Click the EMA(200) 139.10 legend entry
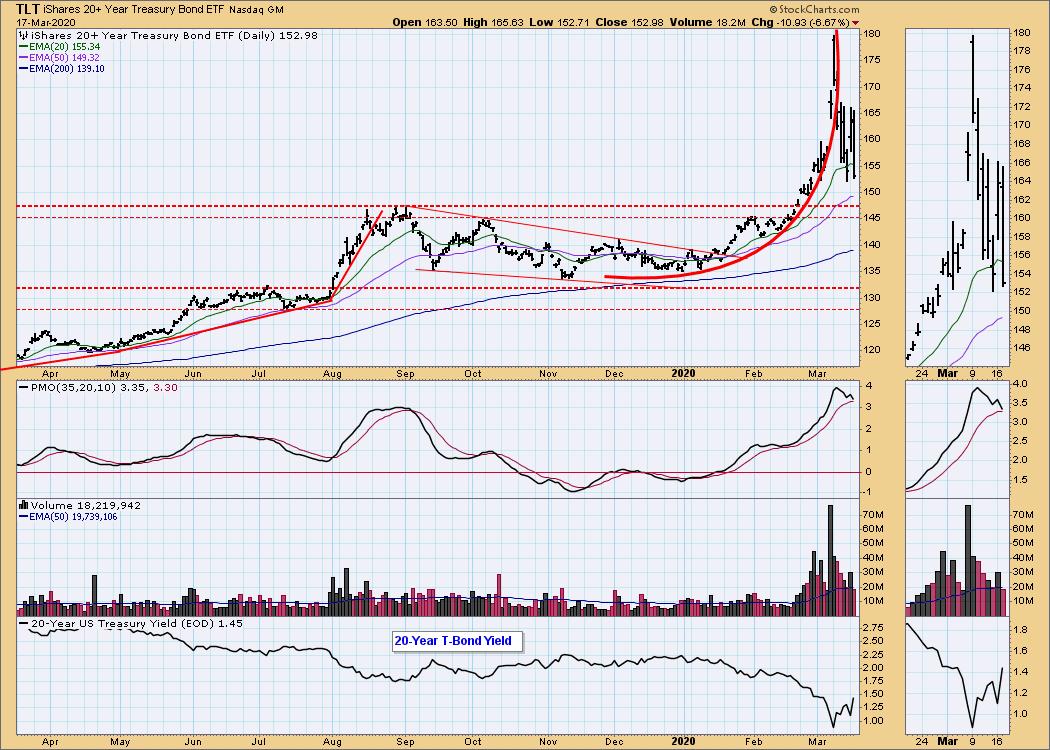This screenshot has height=750, width=1050. tap(63, 68)
